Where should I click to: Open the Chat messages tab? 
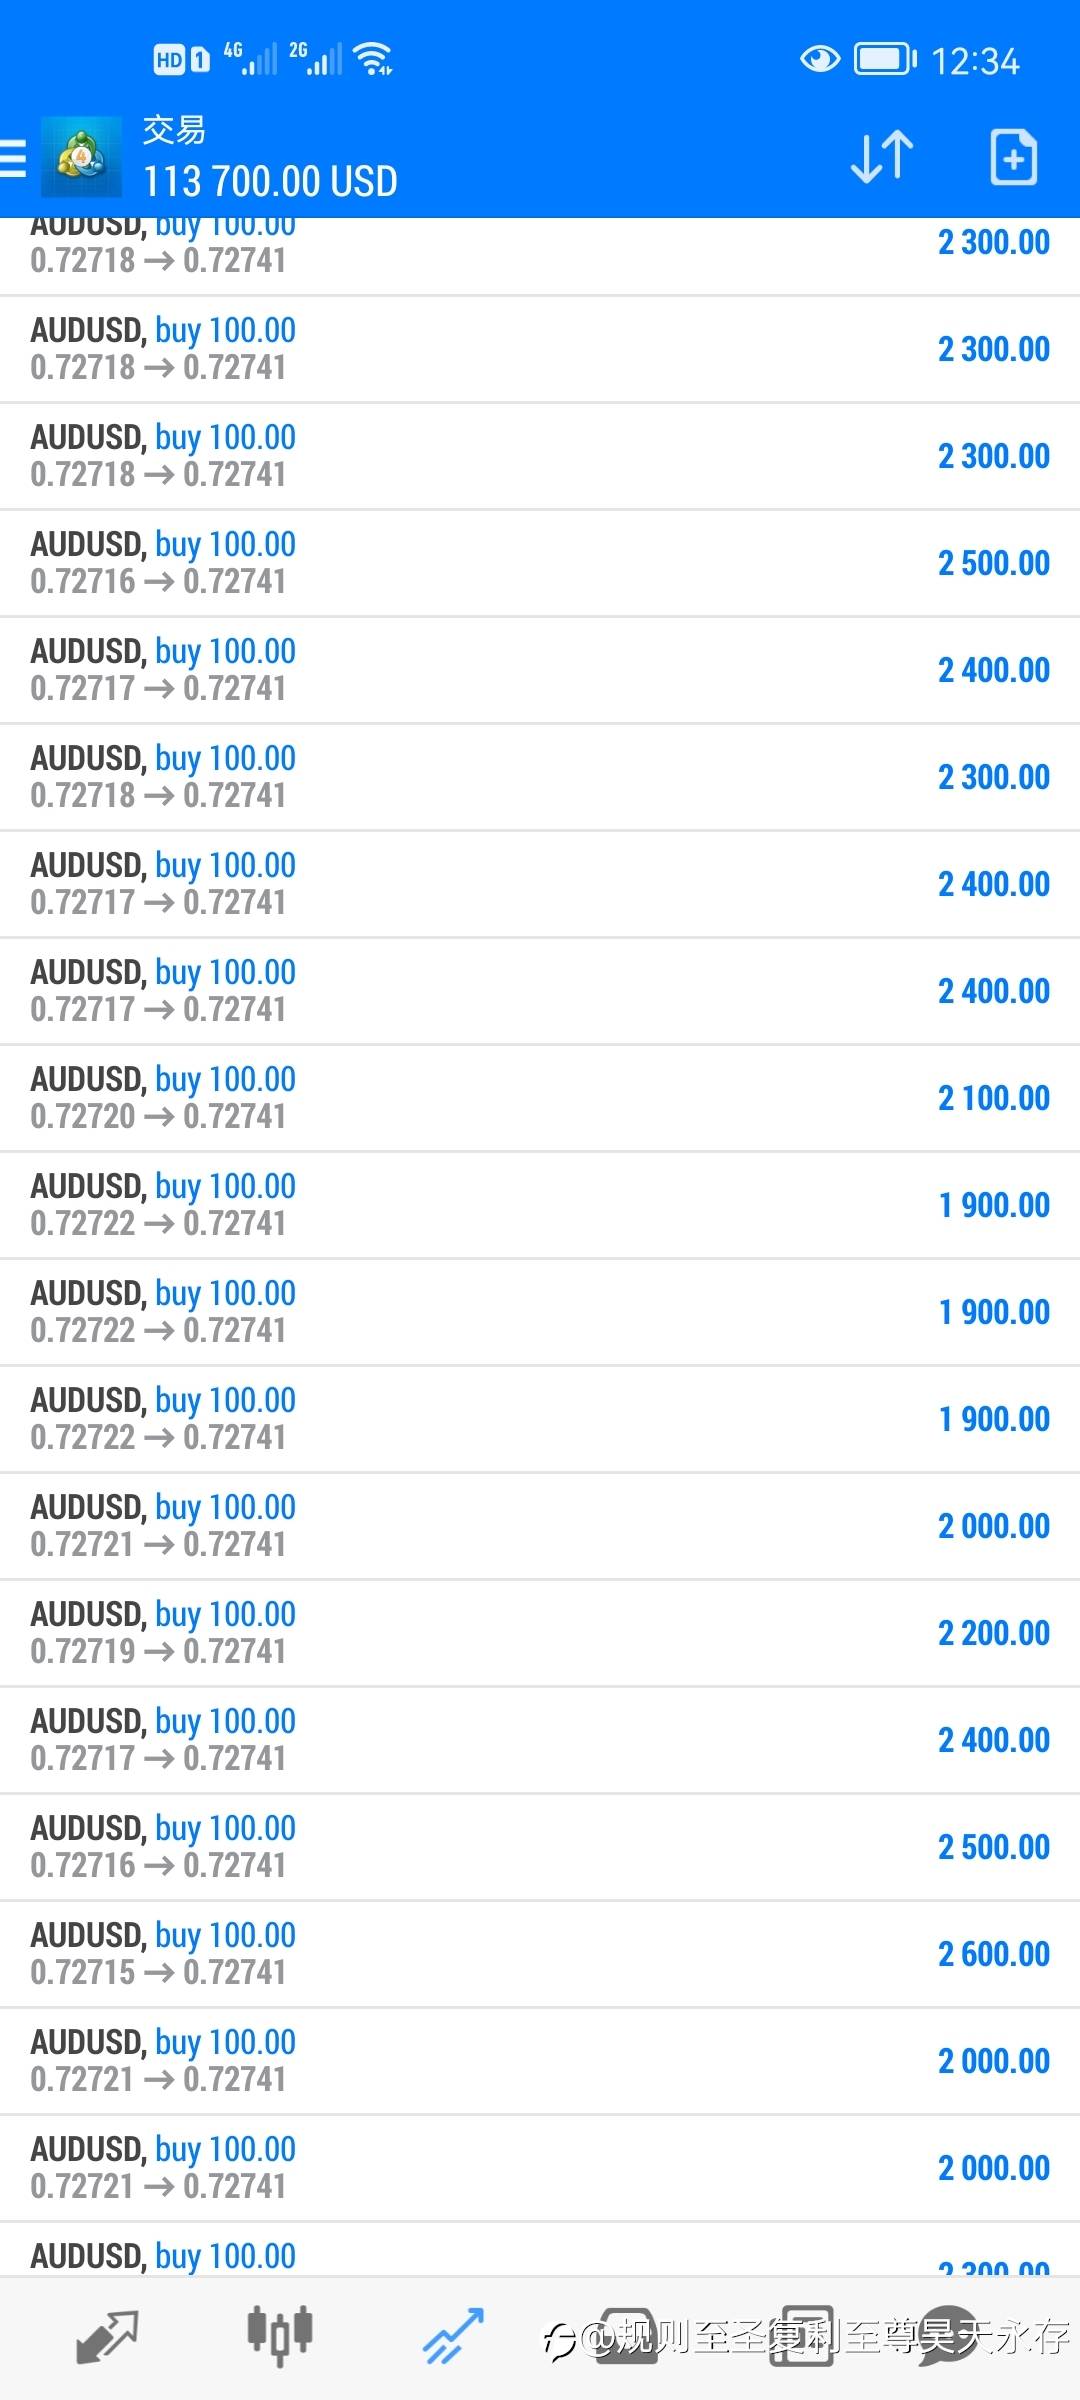click(949, 2337)
